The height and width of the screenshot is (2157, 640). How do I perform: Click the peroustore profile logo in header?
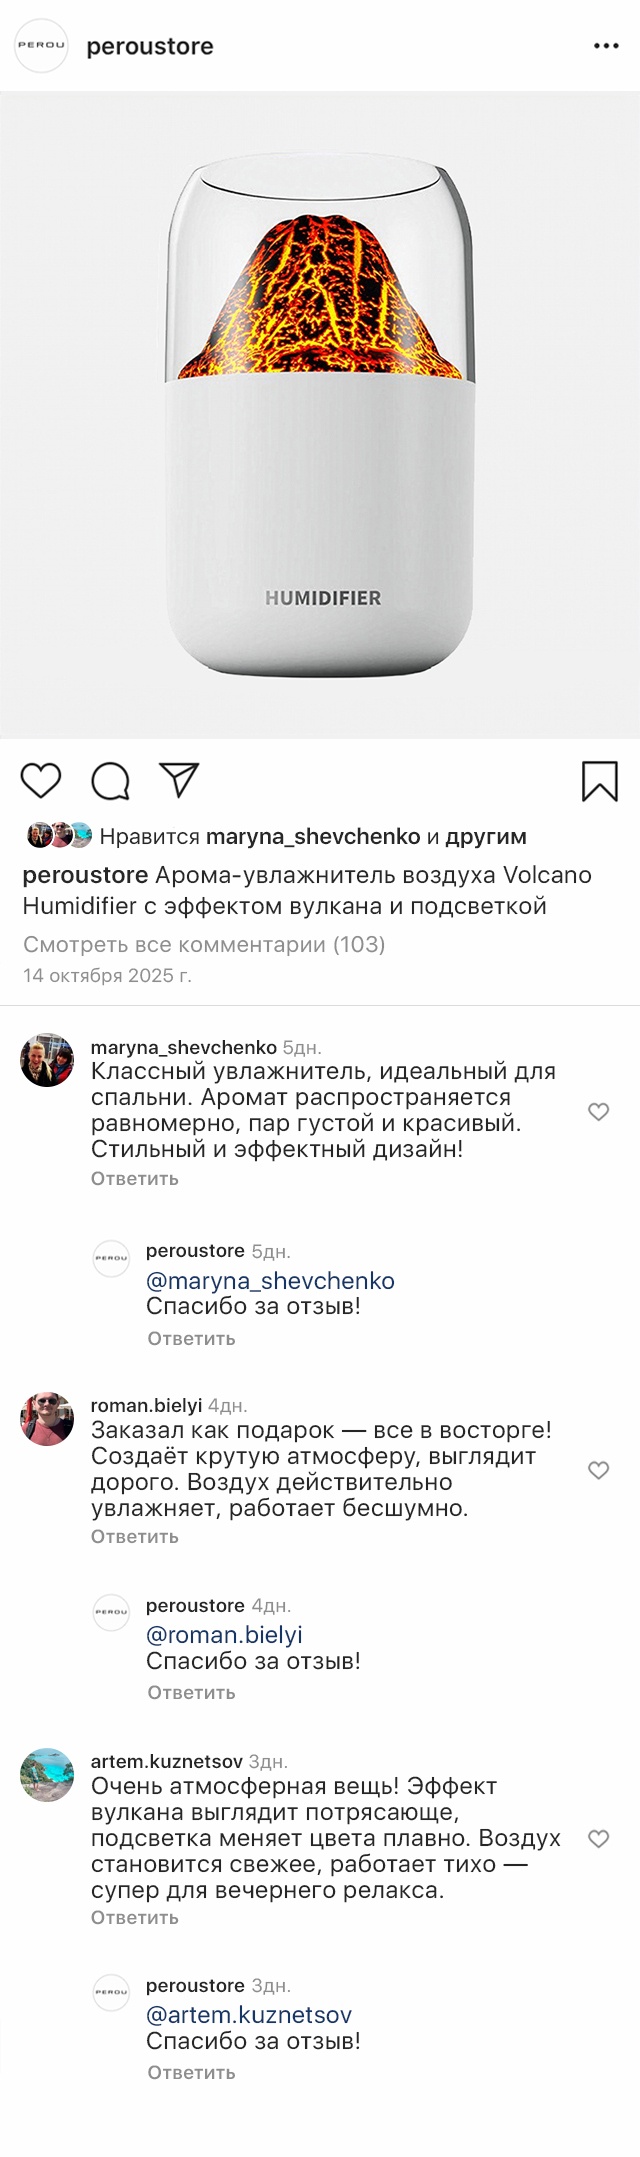pos(41,46)
